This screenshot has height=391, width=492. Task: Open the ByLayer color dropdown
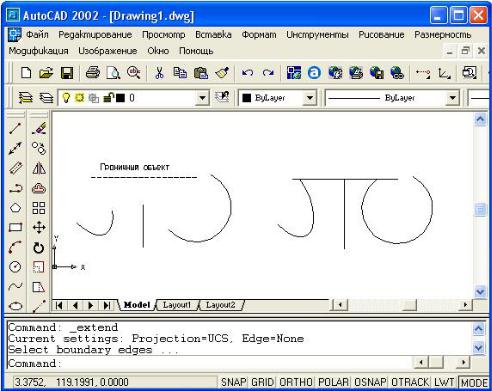click(x=310, y=98)
